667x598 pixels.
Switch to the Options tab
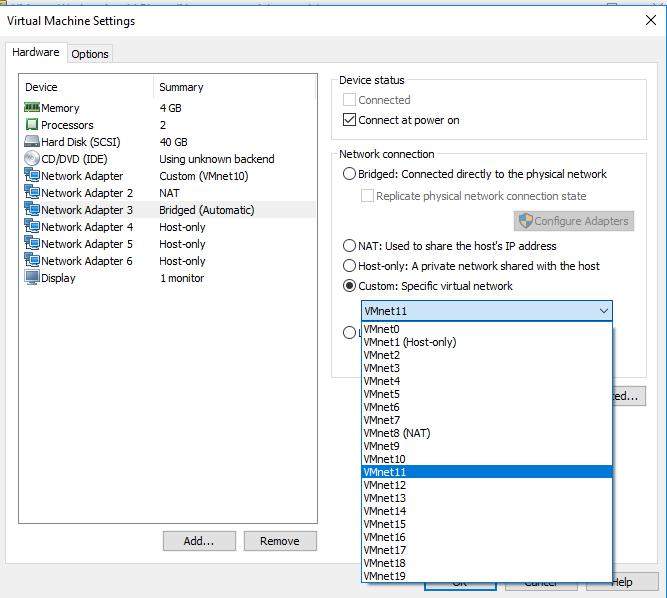pos(90,54)
